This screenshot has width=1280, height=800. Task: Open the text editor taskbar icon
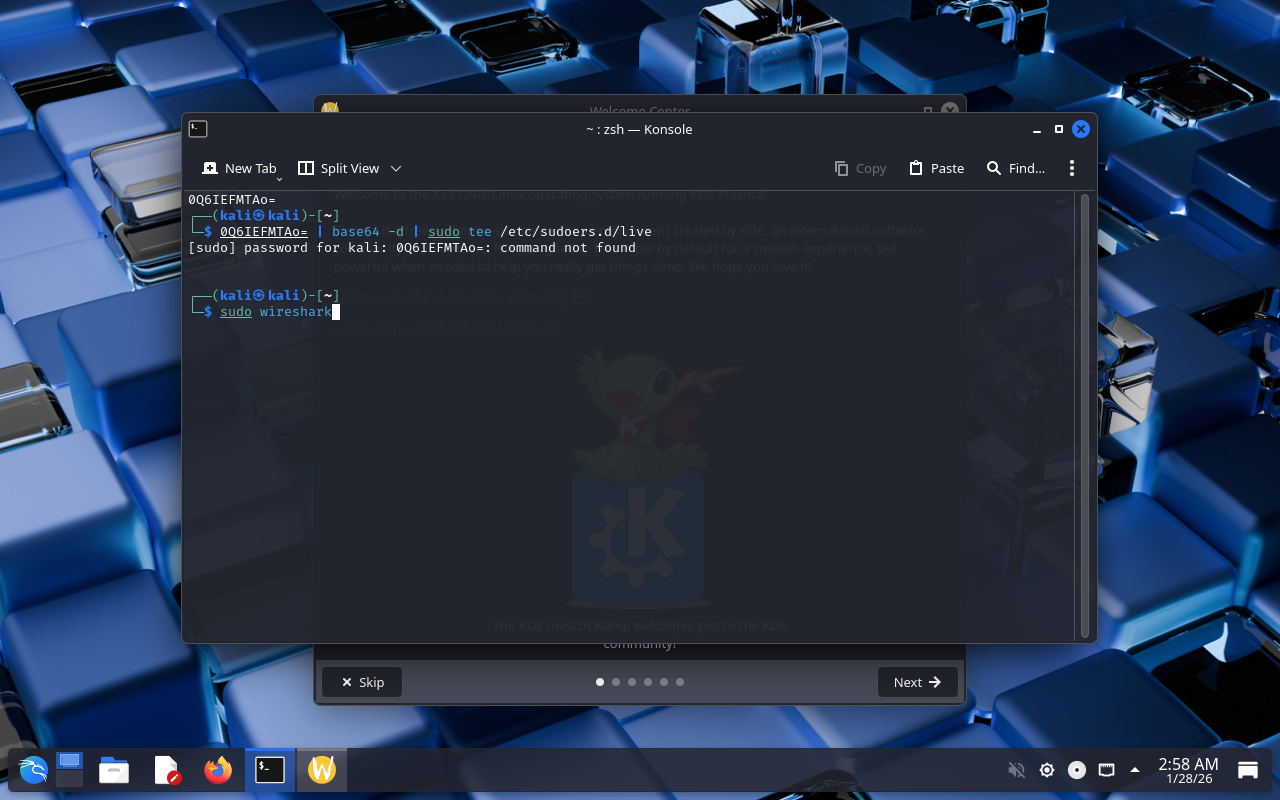[x=166, y=770]
